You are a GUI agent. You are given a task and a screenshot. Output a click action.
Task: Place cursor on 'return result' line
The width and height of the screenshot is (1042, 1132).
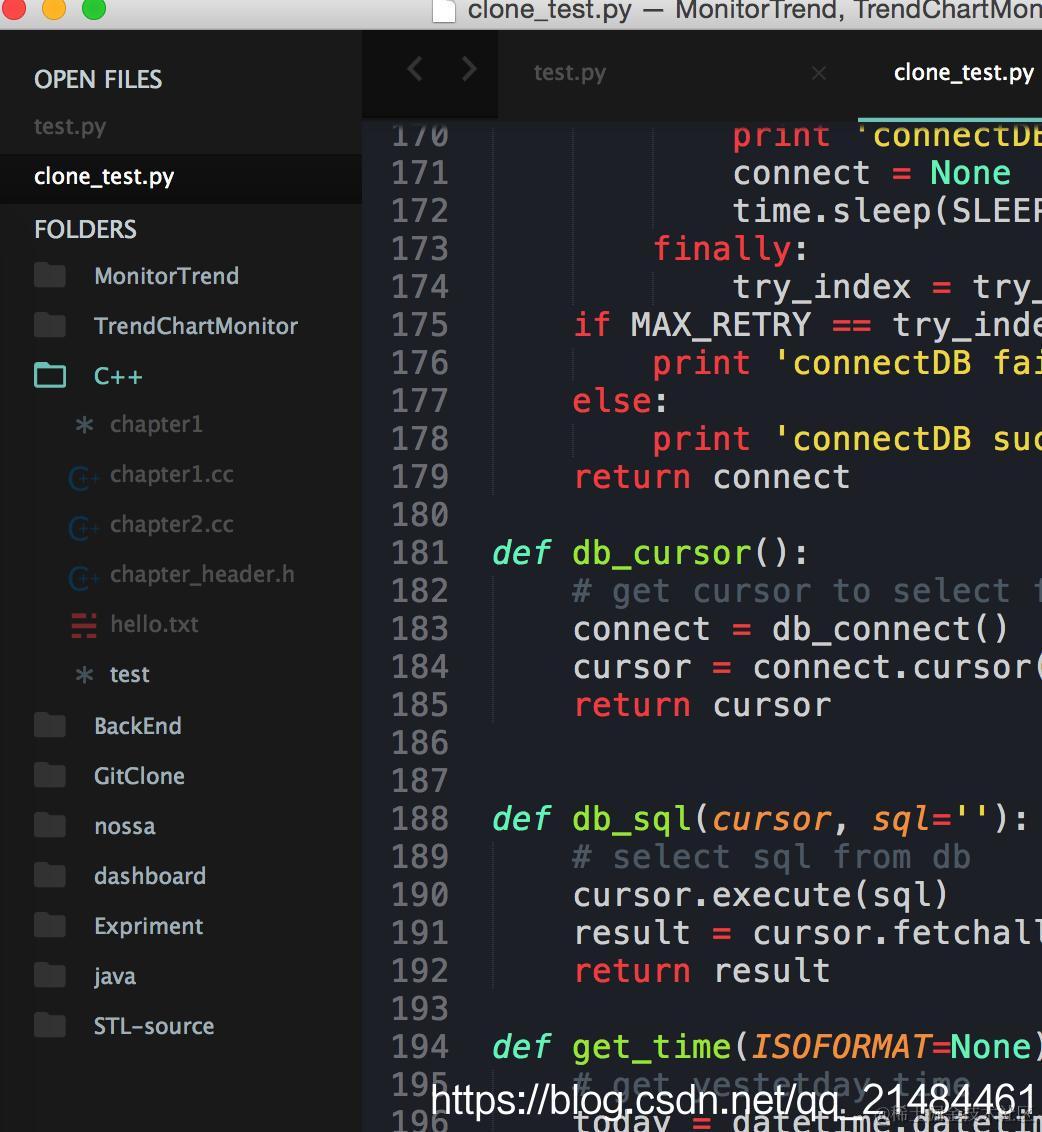[x=702, y=971]
